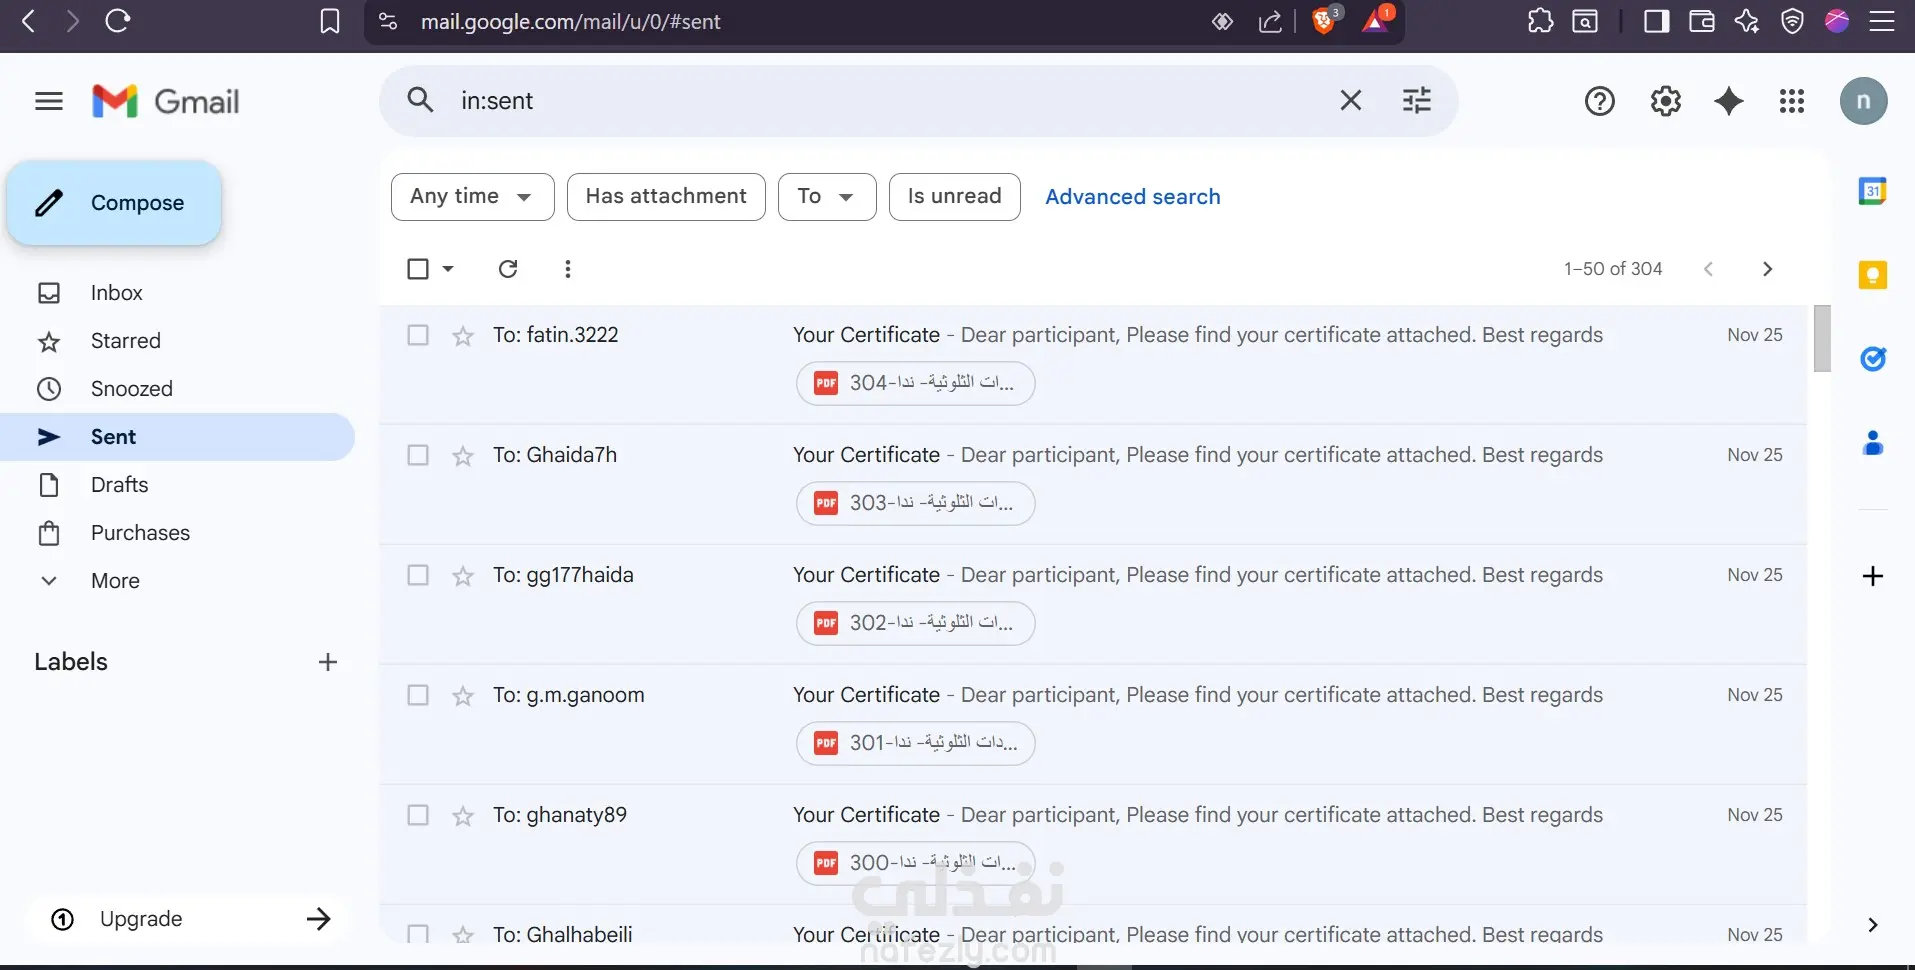The width and height of the screenshot is (1915, 970).
Task: Open the Any time filter dropdown
Action: point(472,197)
